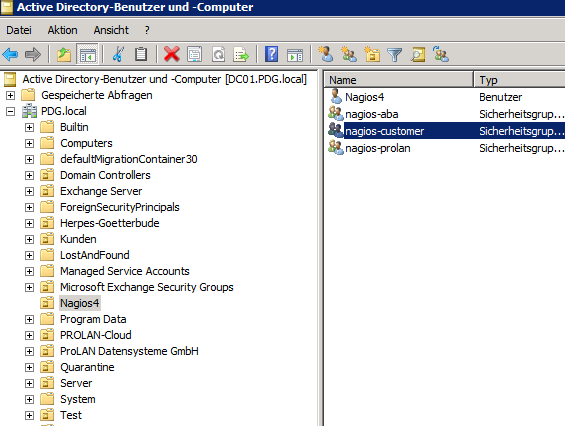Viewport: 565px width, 426px height.
Task: Click the Quarantine OU folder icon
Action: (47, 367)
